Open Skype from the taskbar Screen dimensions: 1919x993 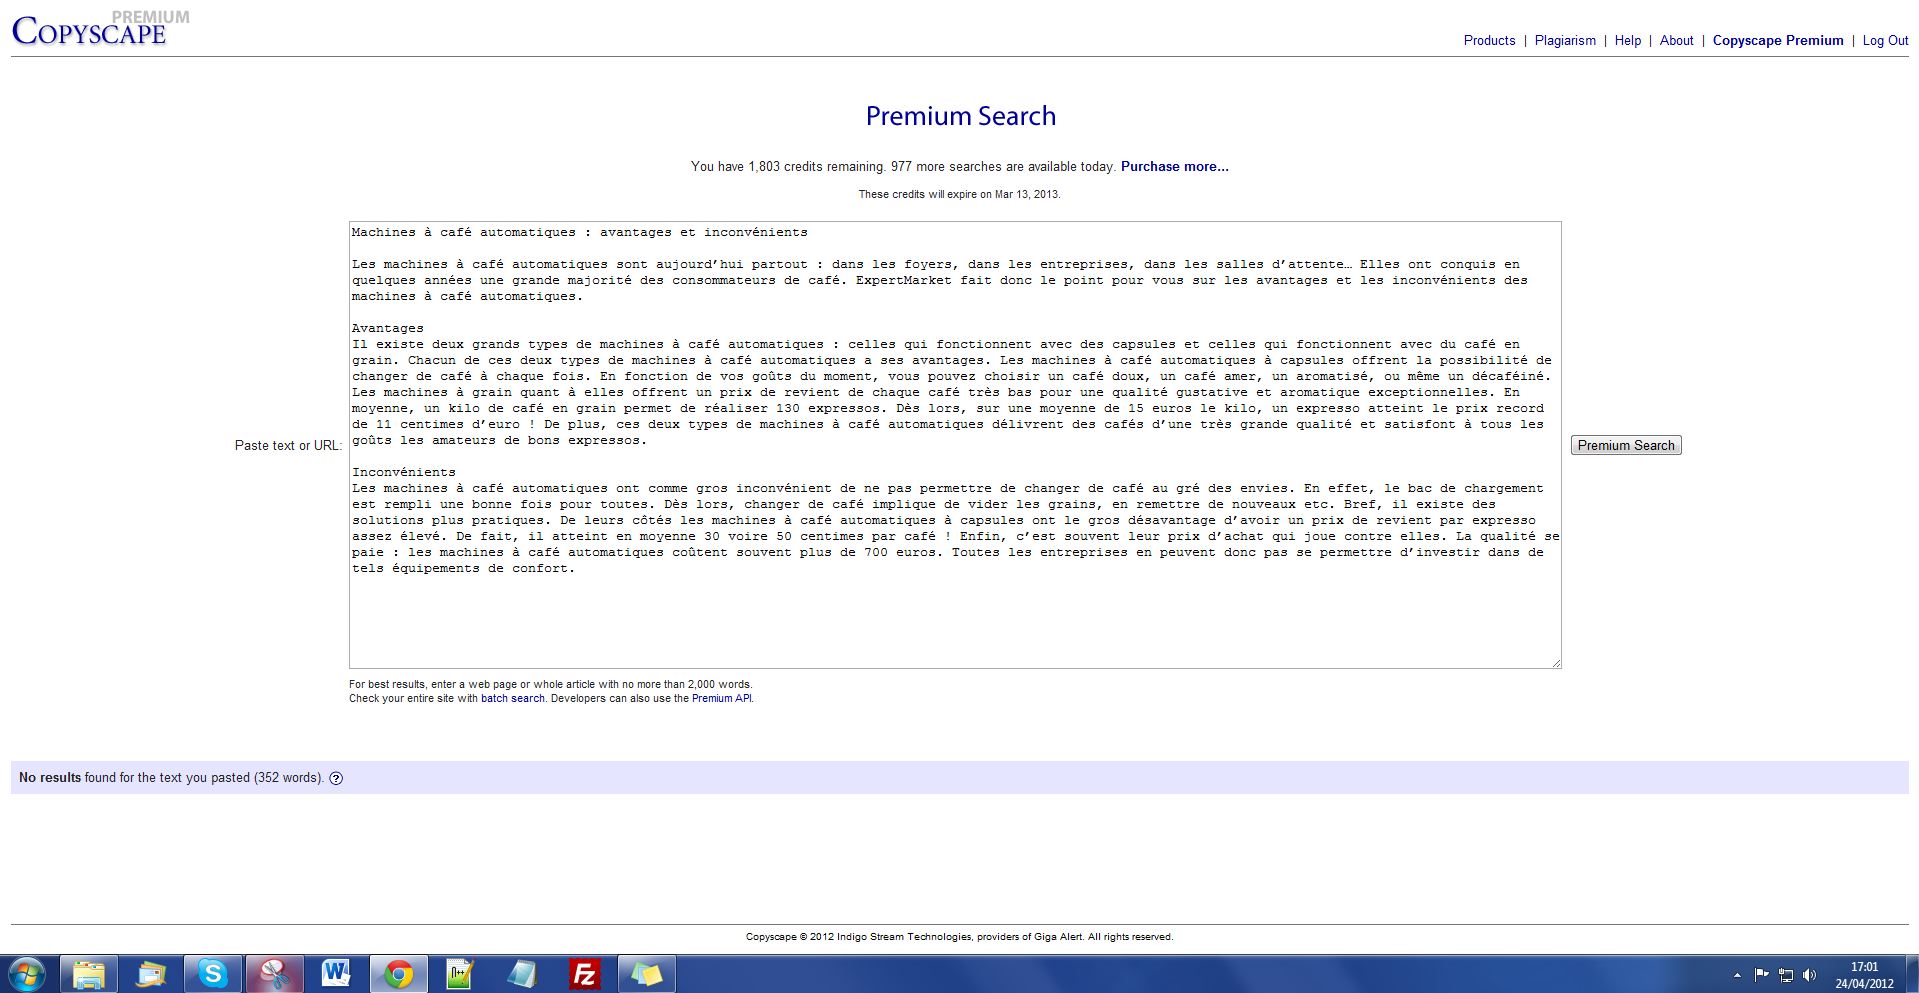pyautogui.click(x=213, y=973)
